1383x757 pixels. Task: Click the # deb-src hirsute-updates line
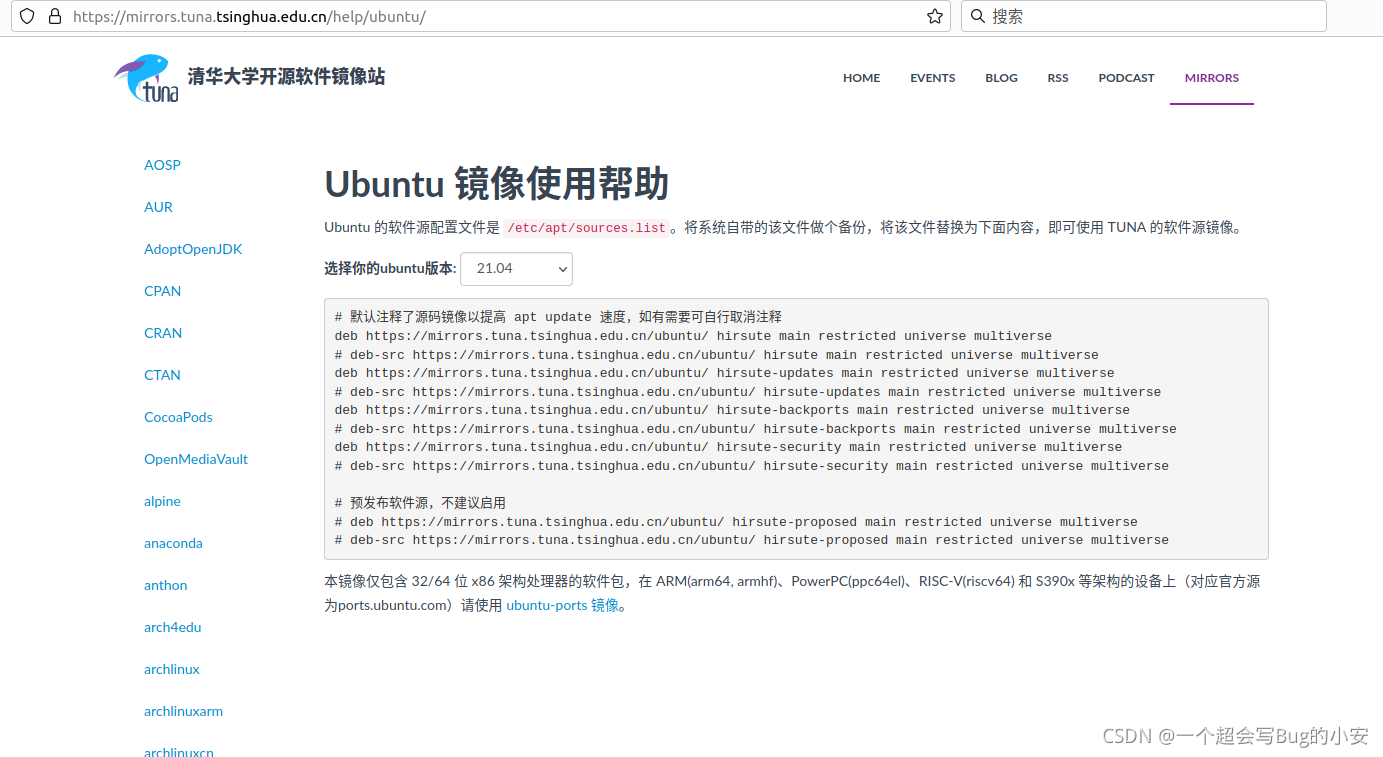[x=748, y=392]
